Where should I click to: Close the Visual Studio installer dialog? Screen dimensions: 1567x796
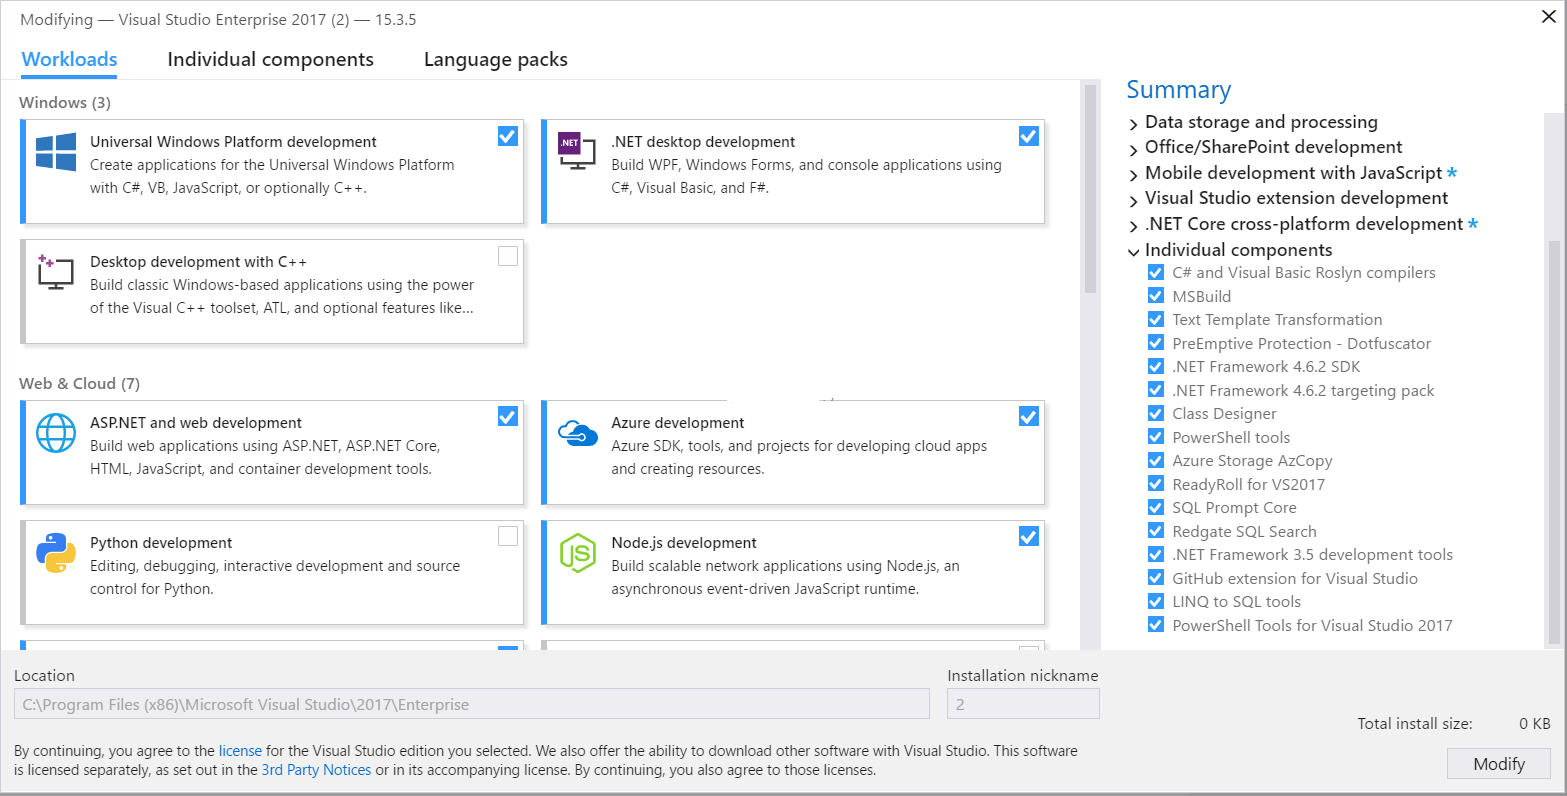1548,16
